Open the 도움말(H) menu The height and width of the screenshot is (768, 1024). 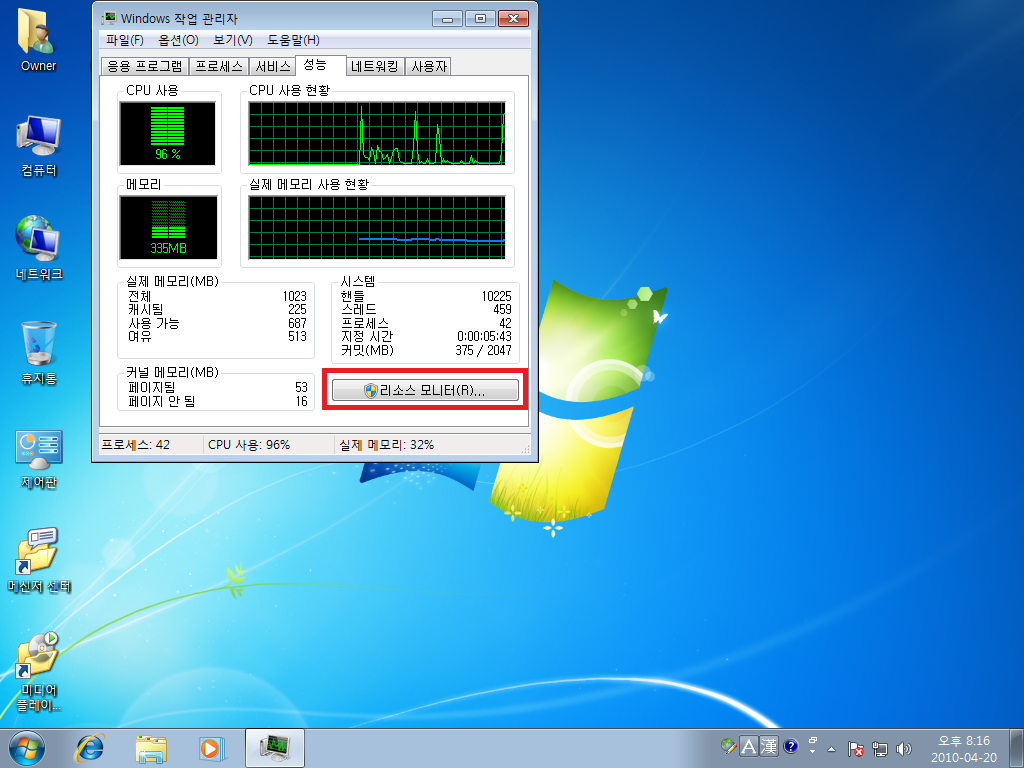pyautogui.click(x=293, y=40)
